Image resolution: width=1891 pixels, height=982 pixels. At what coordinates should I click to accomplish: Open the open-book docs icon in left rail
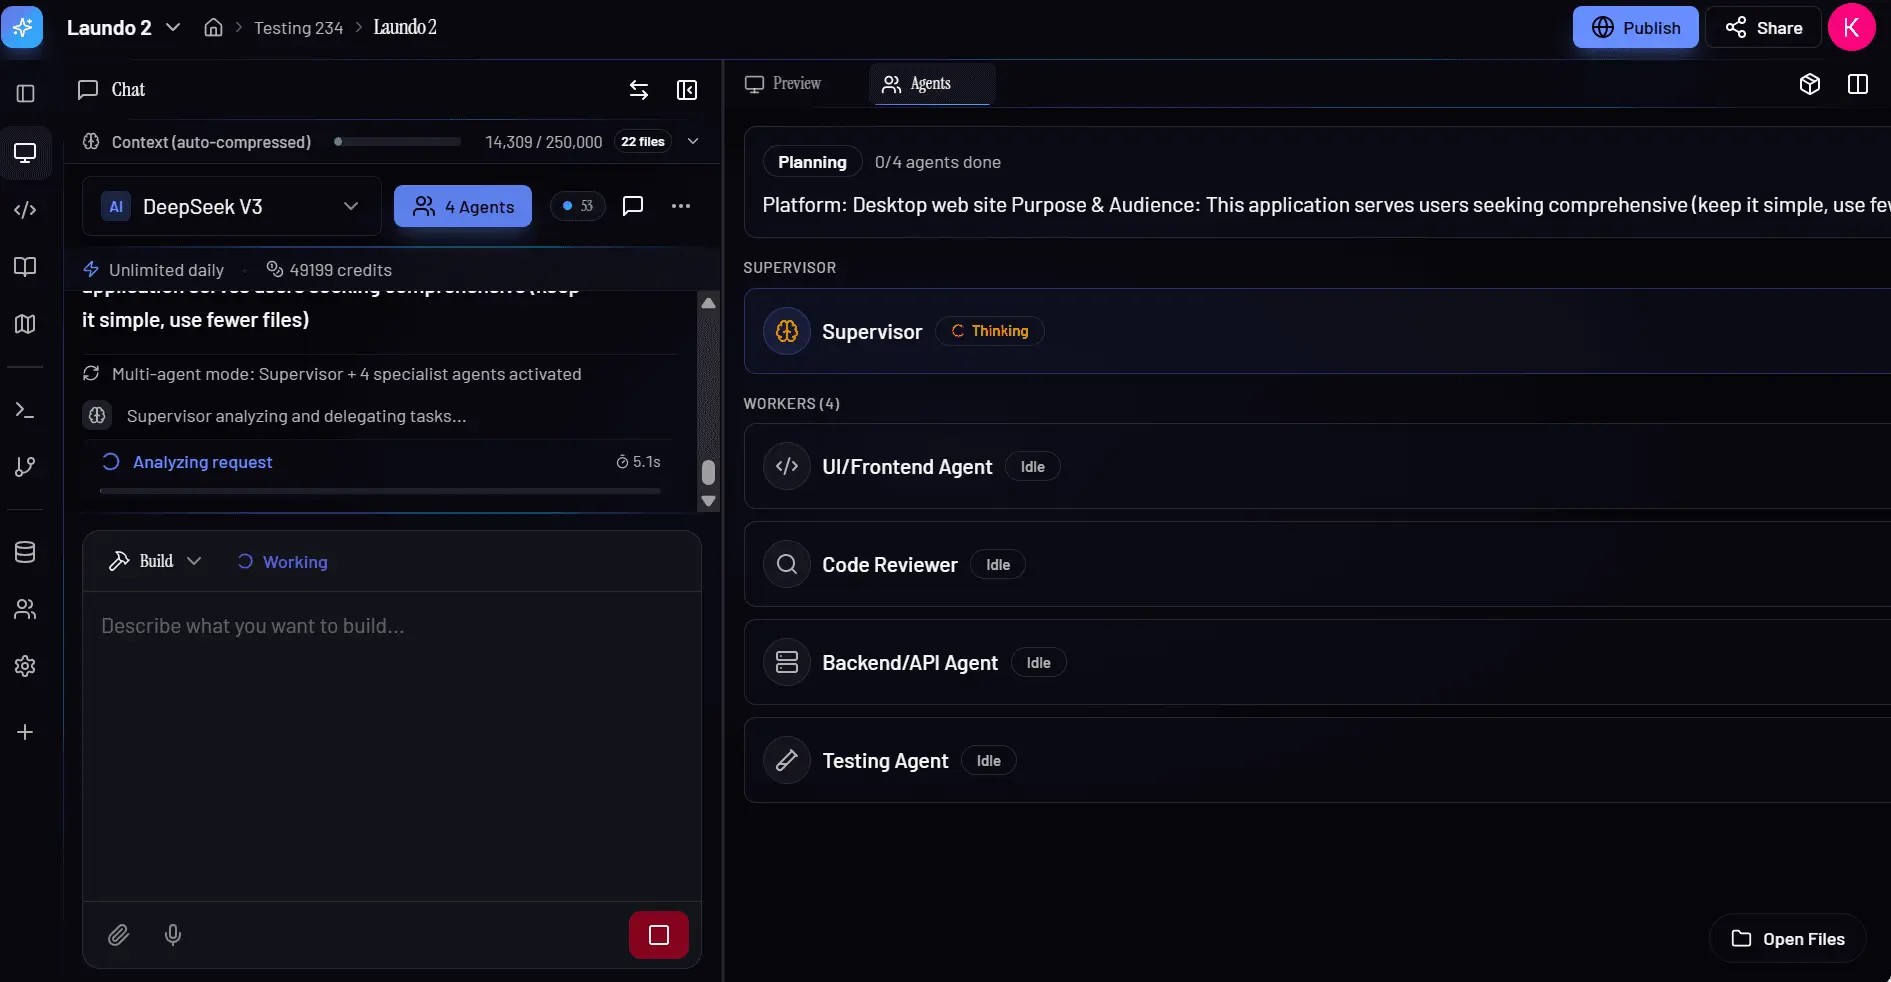point(26,266)
